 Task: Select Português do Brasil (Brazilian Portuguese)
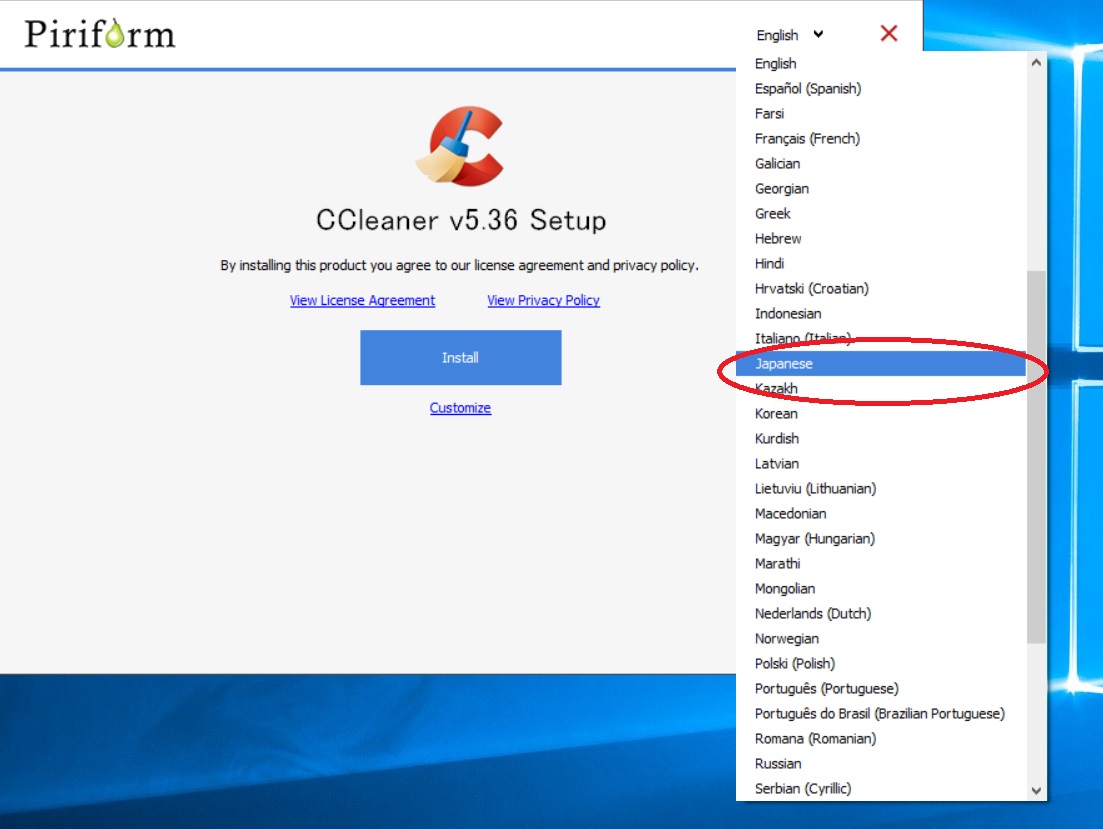[x=881, y=713]
